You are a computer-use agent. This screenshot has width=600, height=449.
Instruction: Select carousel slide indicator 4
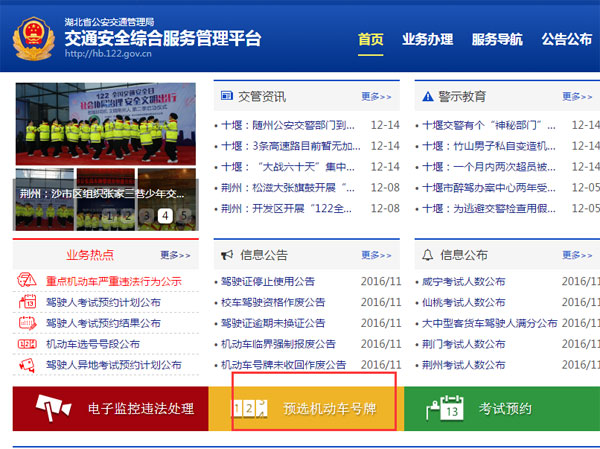[165, 216]
